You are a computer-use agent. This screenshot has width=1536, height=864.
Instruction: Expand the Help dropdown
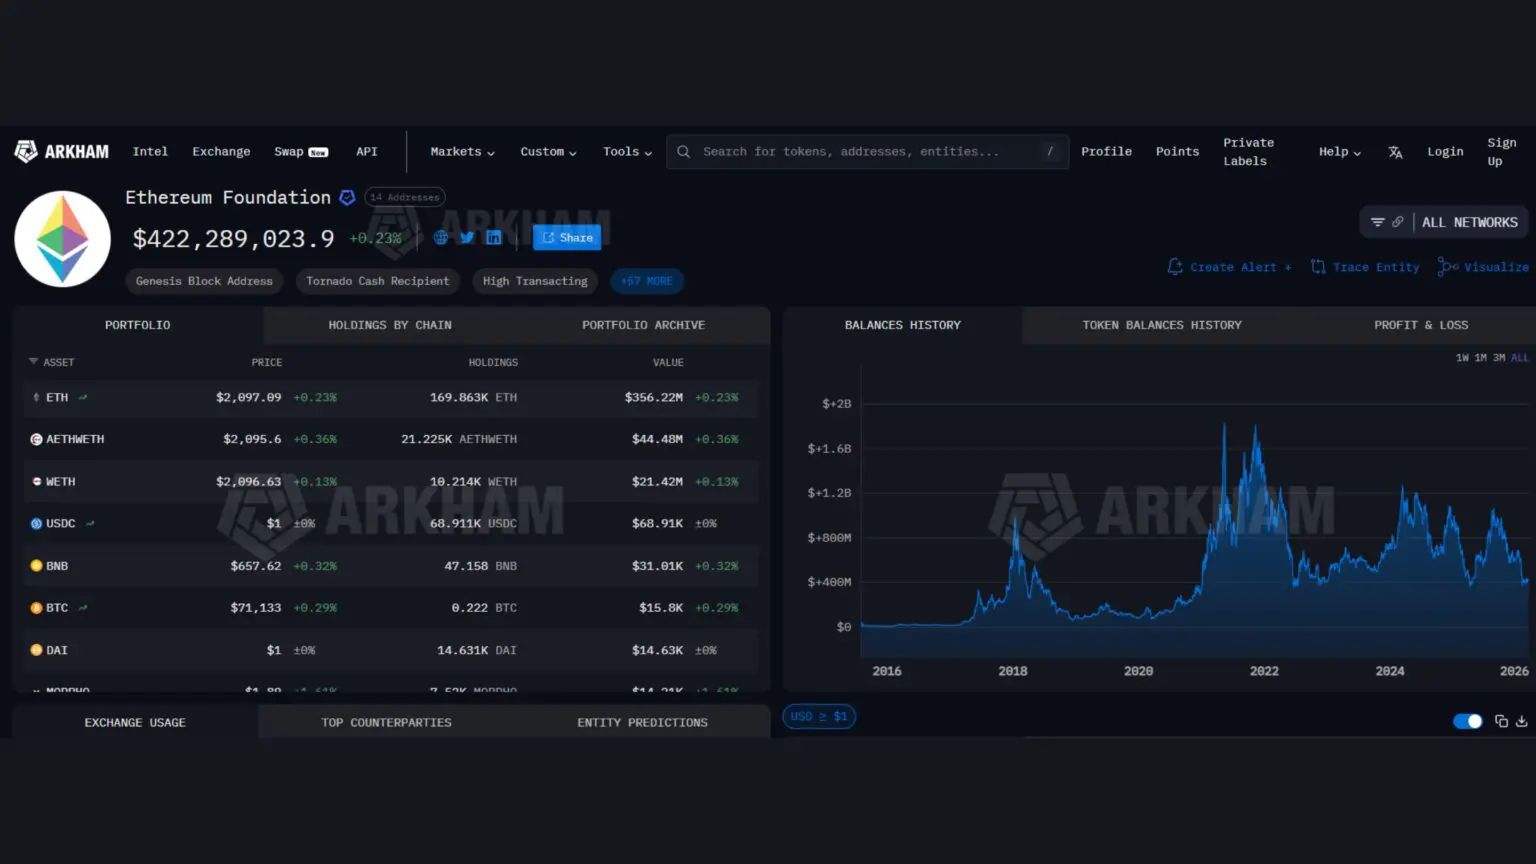pyautogui.click(x=1339, y=152)
